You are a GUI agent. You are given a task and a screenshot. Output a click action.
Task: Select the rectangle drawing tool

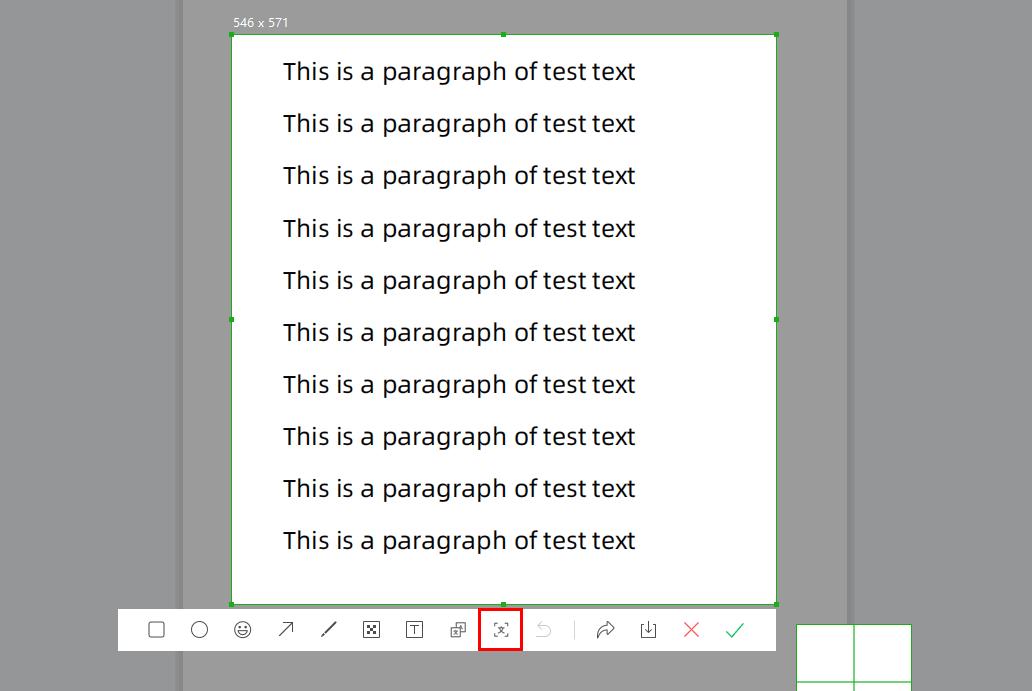[x=156, y=630]
